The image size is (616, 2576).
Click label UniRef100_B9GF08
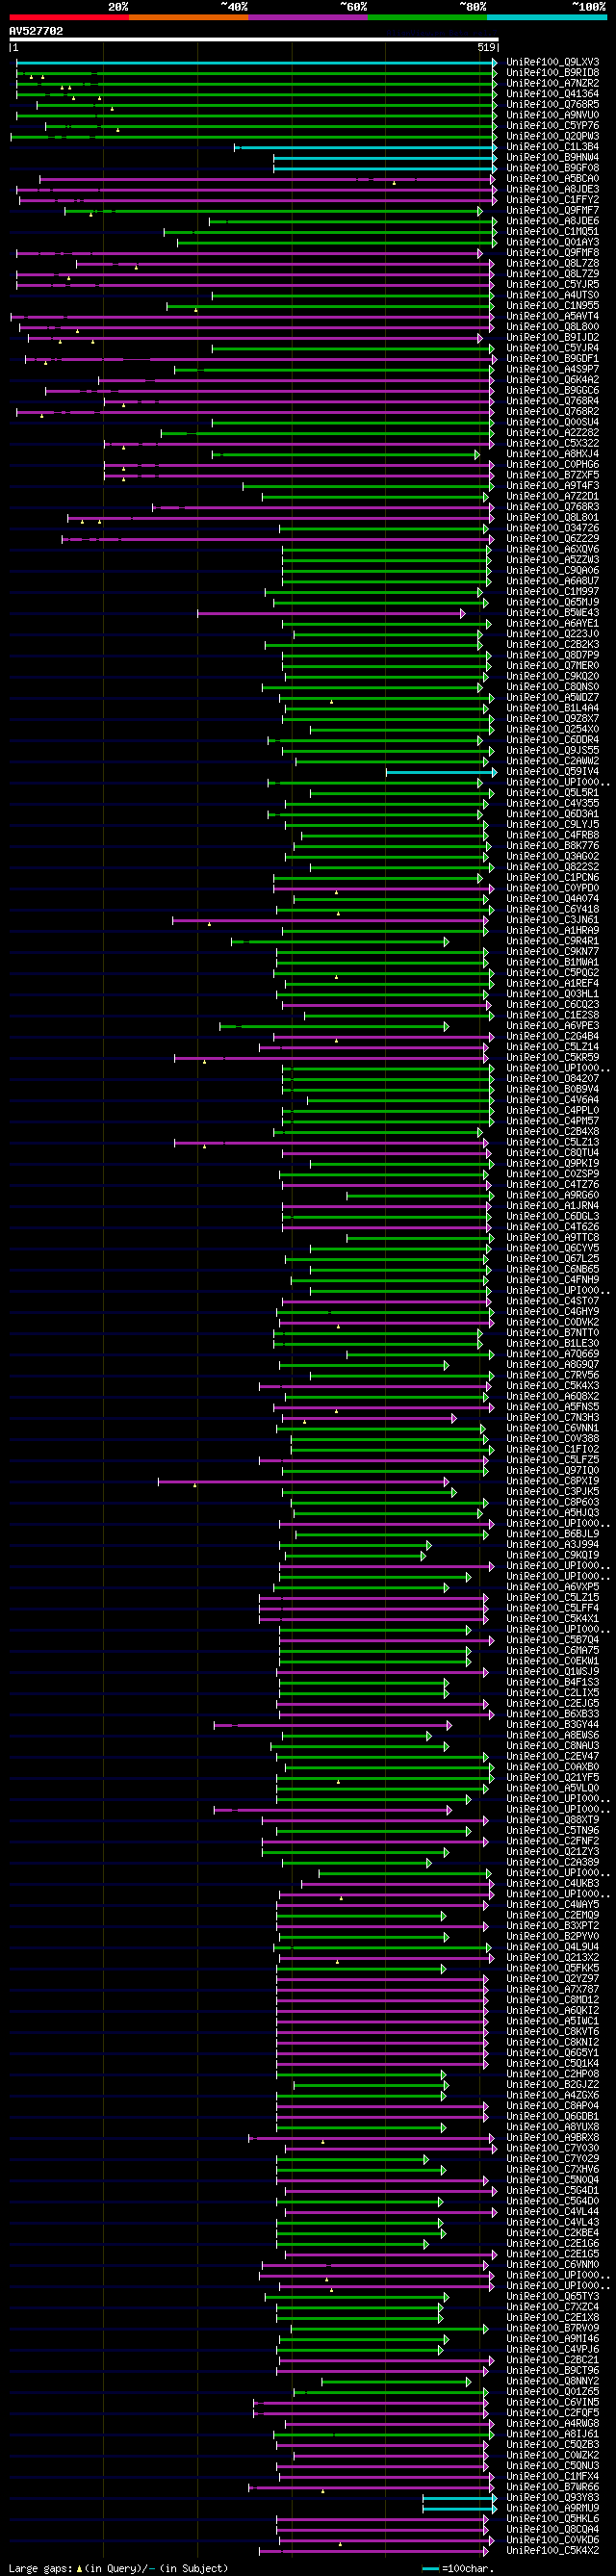click(553, 168)
